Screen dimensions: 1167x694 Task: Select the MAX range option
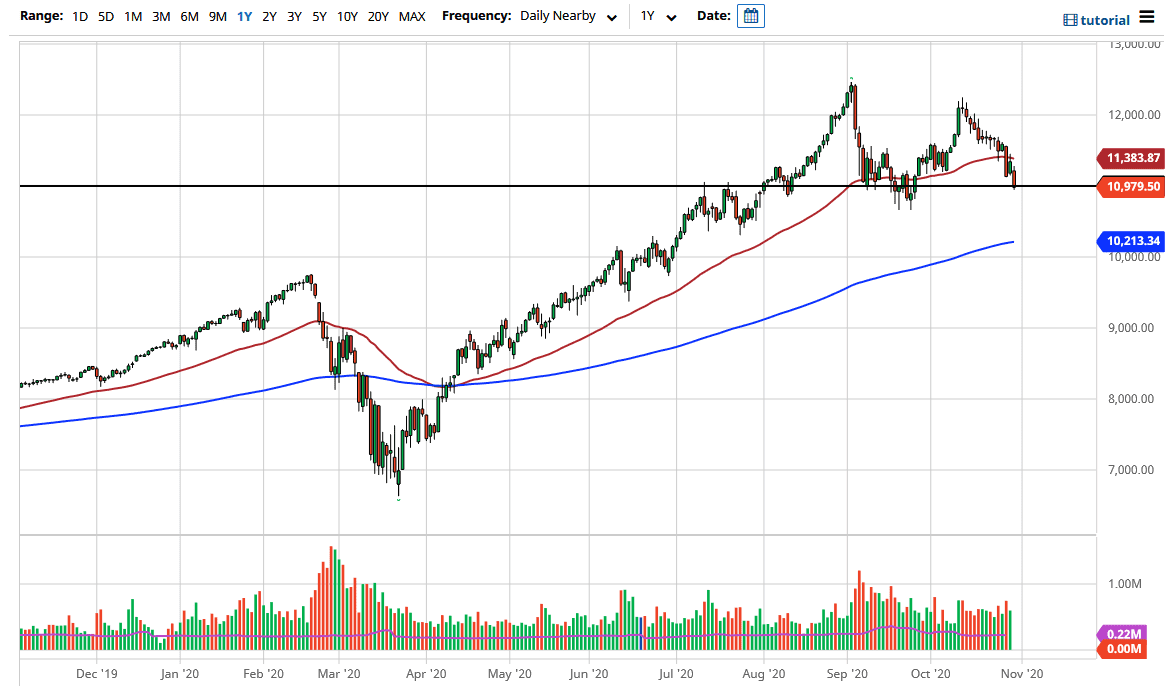tap(411, 16)
